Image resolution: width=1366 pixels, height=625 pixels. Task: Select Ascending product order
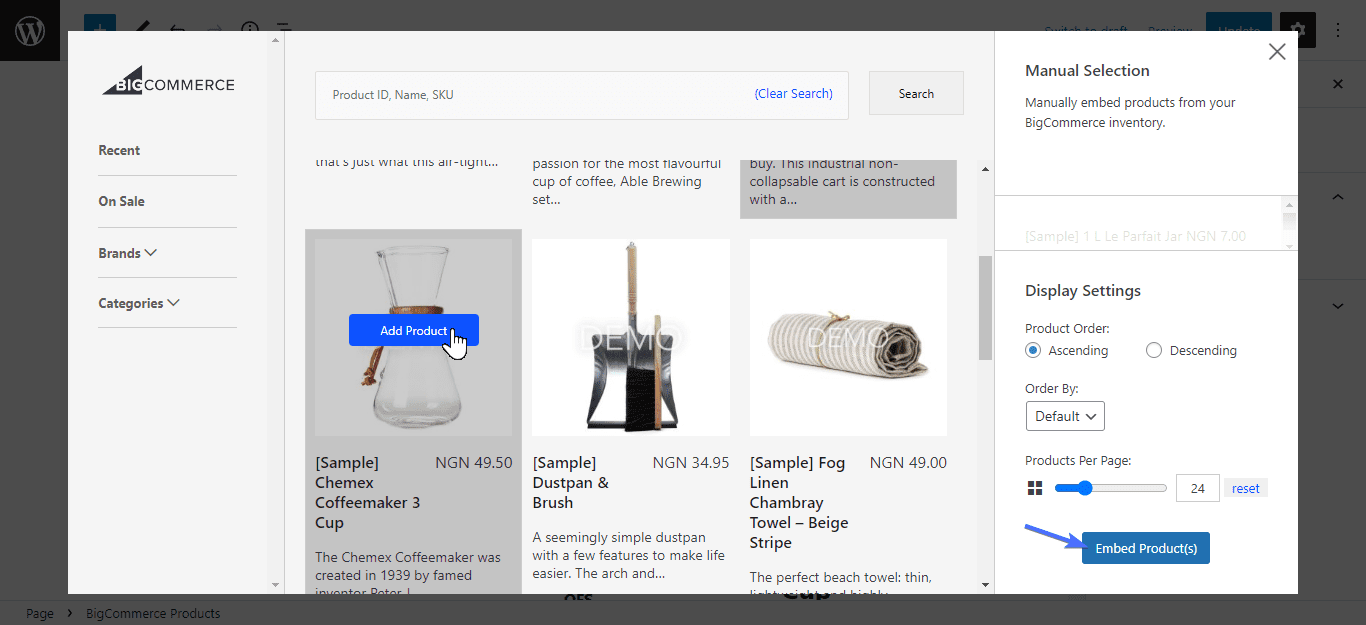1033,351
